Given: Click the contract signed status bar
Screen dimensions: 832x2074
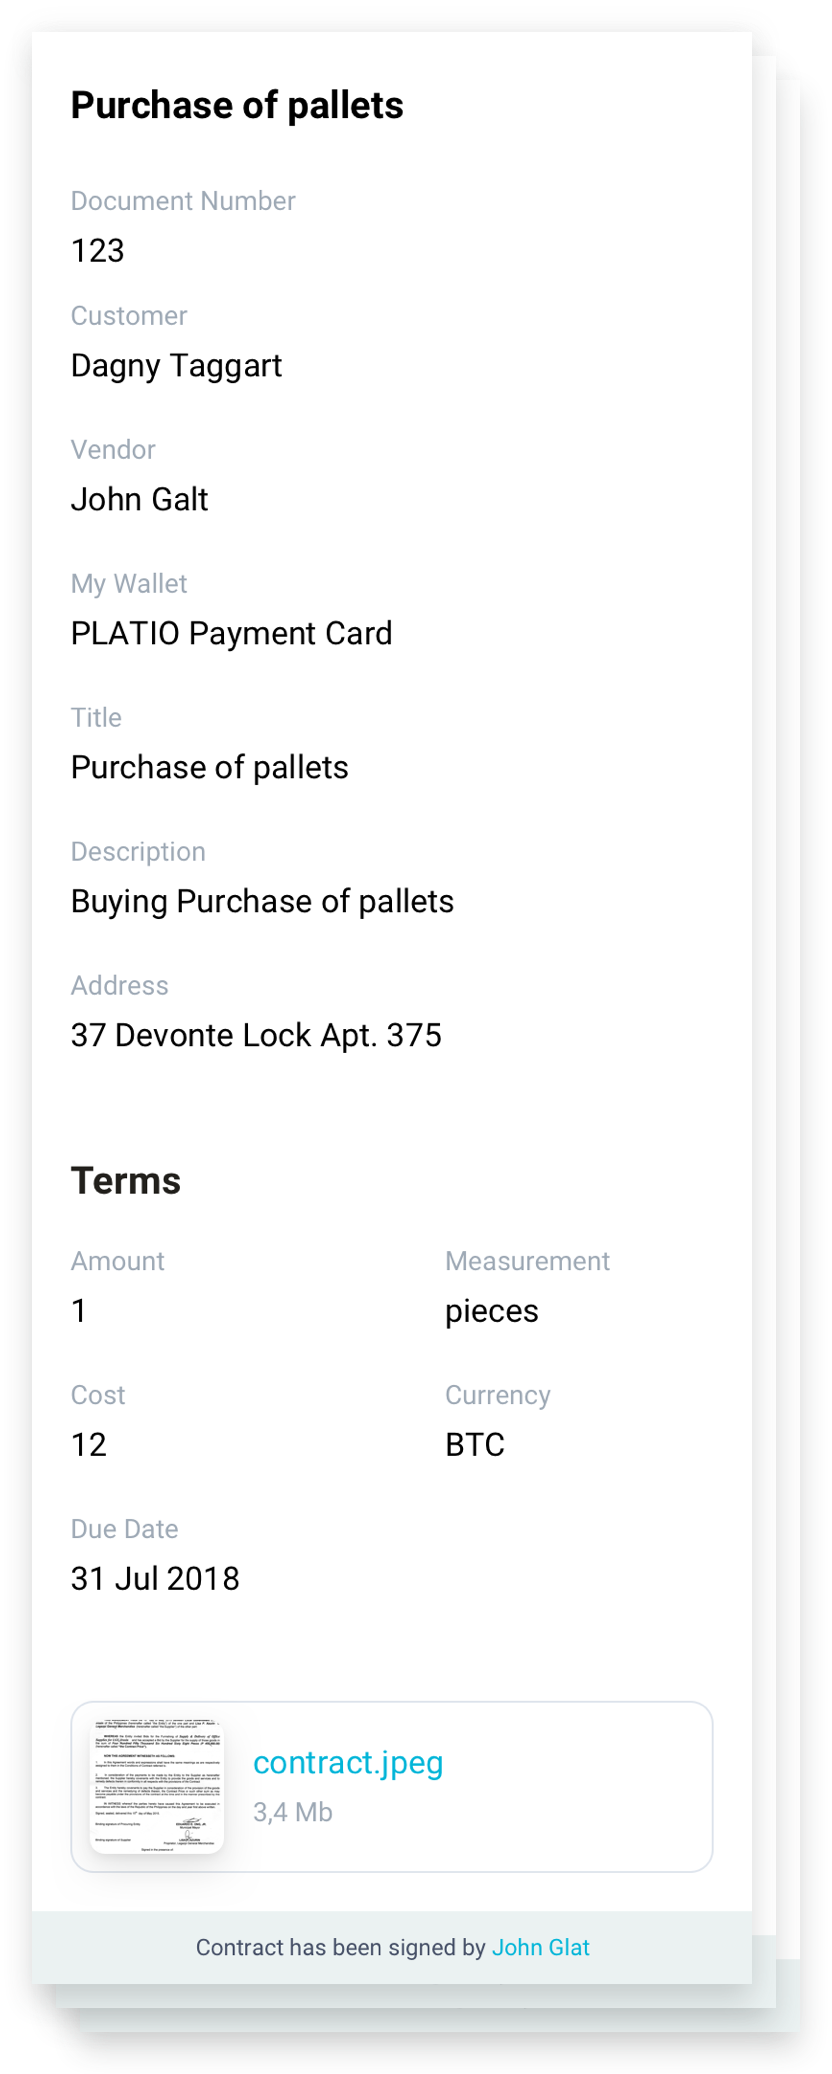Looking at the screenshot, I should coord(392,1948).
